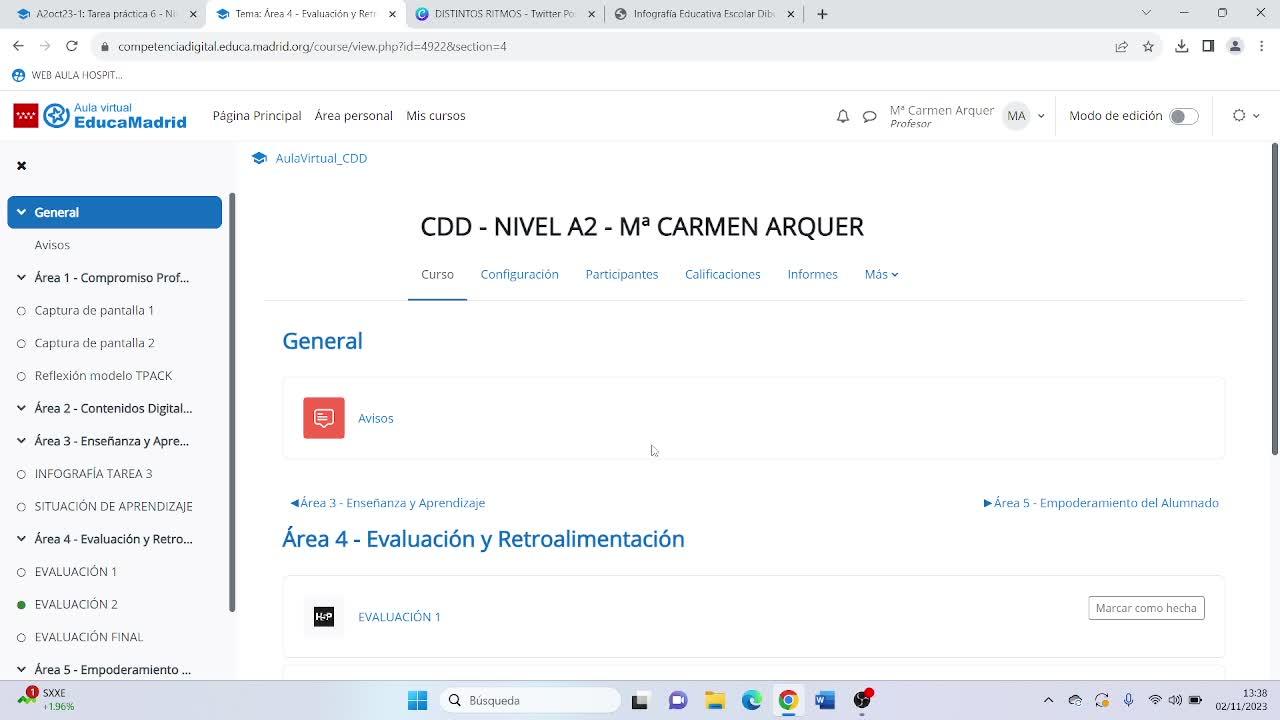The width and height of the screenshot is (1280, 720).
Task: Collapse Área 4 - Evaluación y Retro... section
Action: coord(21,539)
